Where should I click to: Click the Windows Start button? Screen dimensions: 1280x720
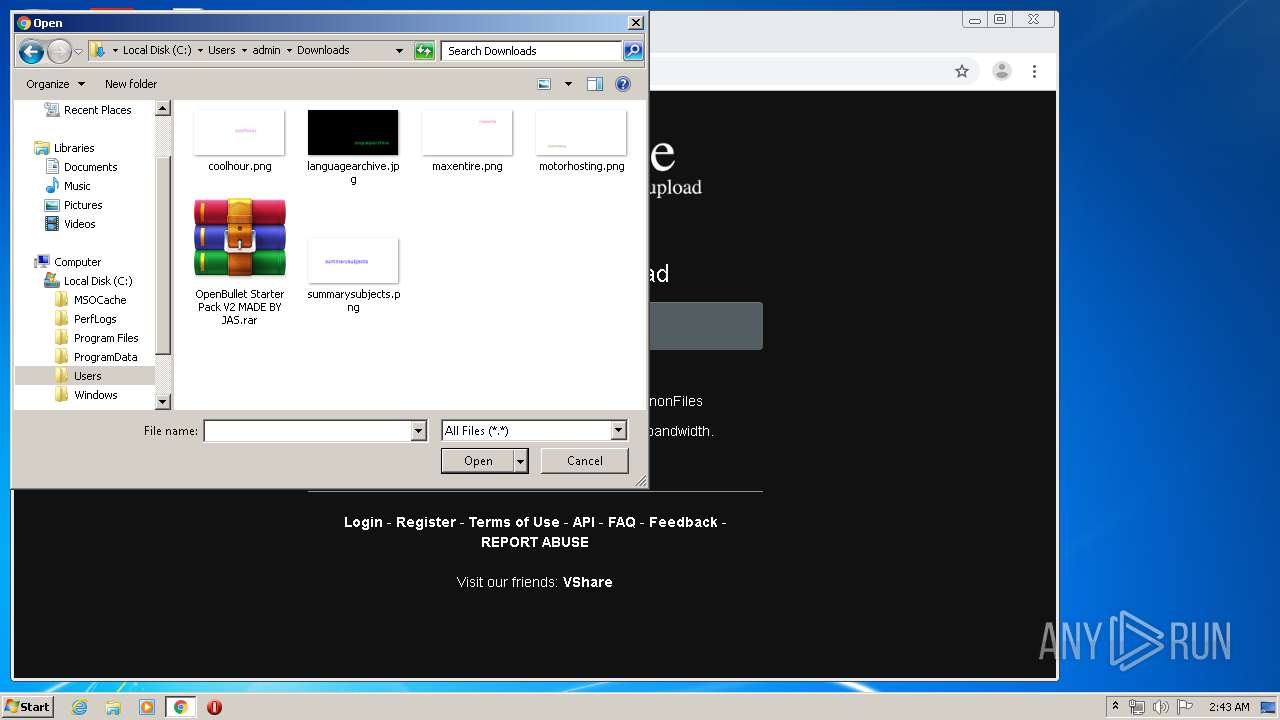tap(27, 707)
